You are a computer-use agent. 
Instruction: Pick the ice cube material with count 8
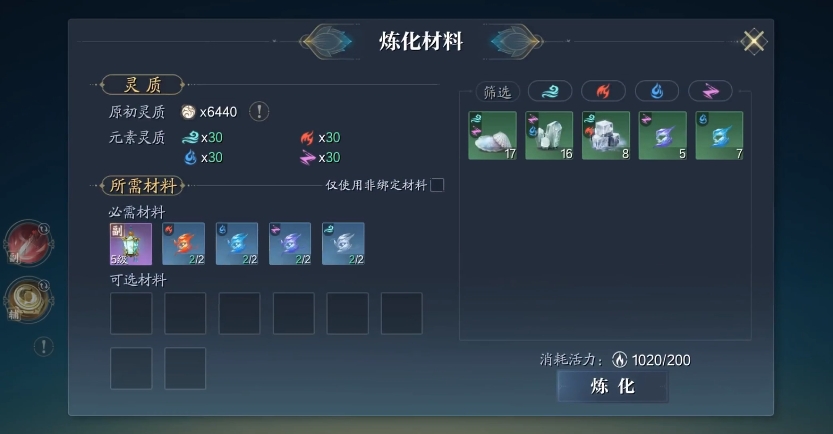click(x=606, y=135)
